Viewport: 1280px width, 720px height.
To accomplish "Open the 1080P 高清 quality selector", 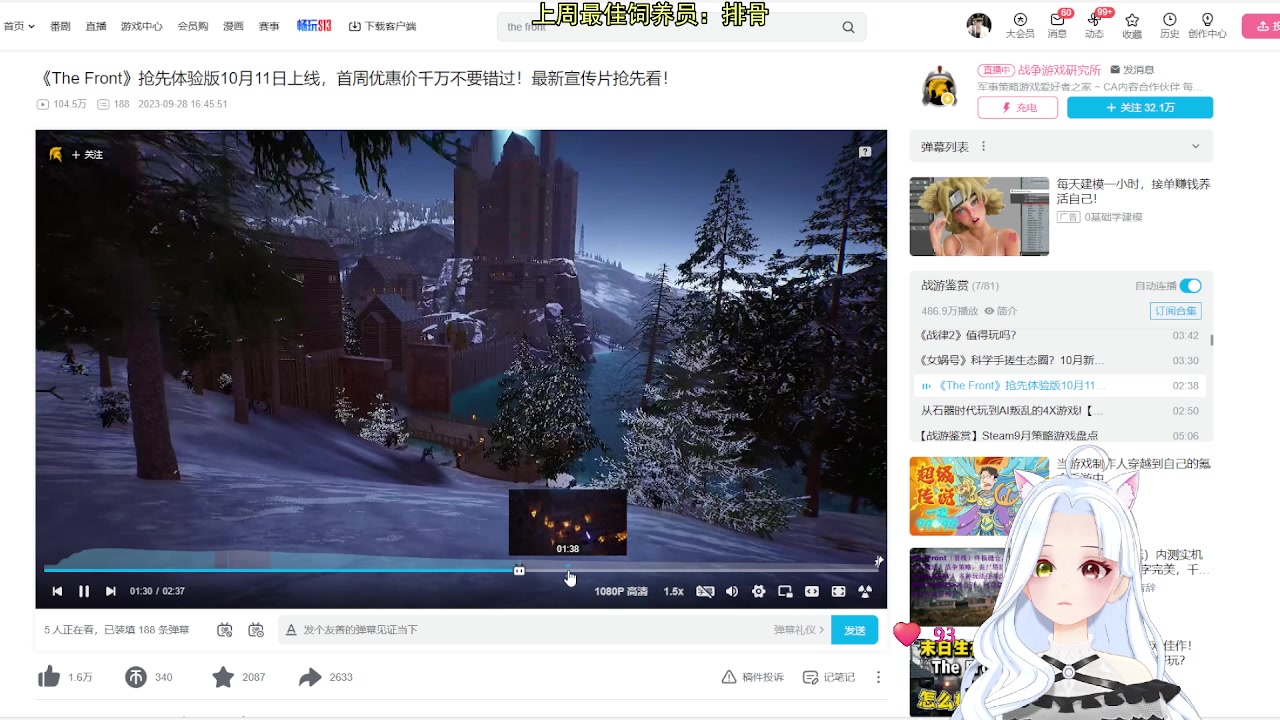I will 621,591.
